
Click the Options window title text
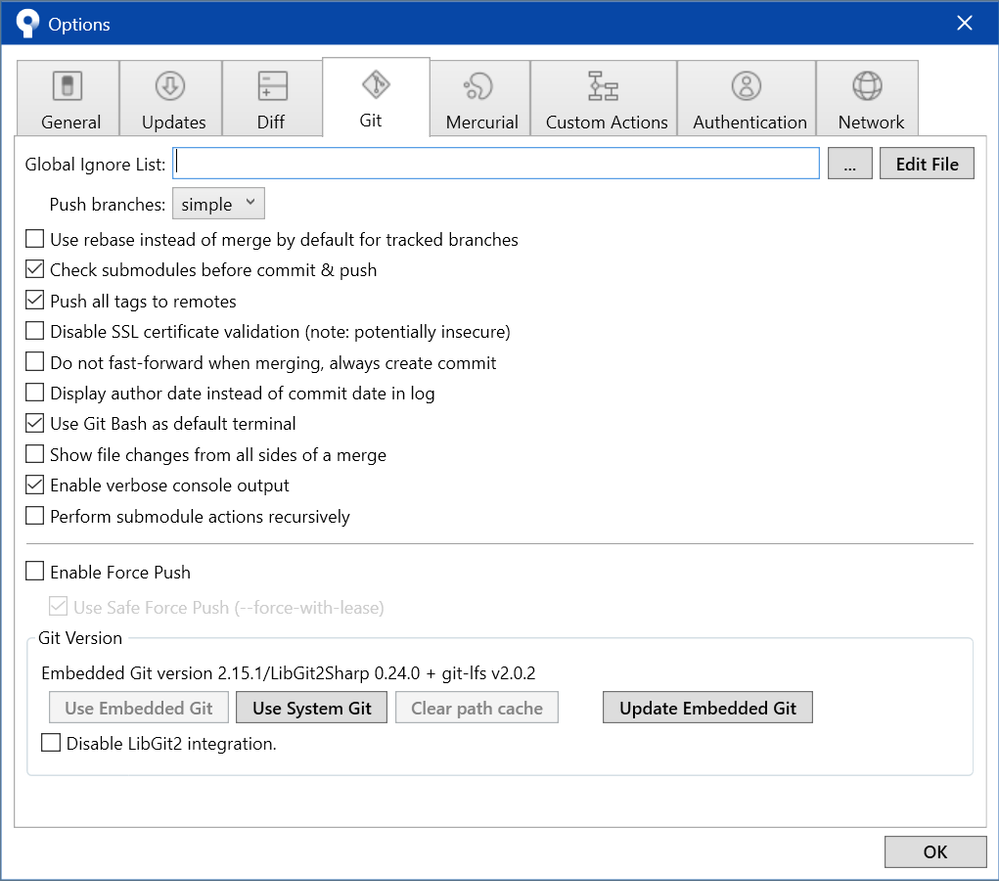click(x=79, y=24)
